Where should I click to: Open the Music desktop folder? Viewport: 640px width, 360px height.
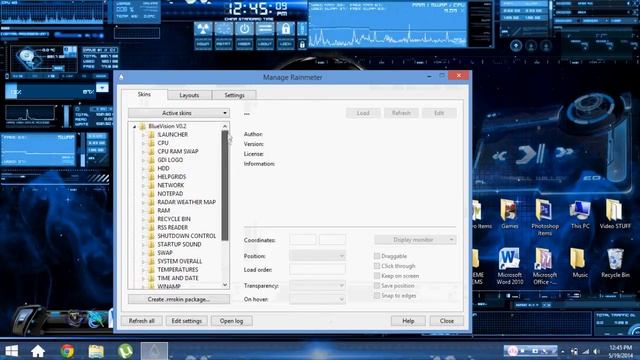tap(580, 263)
